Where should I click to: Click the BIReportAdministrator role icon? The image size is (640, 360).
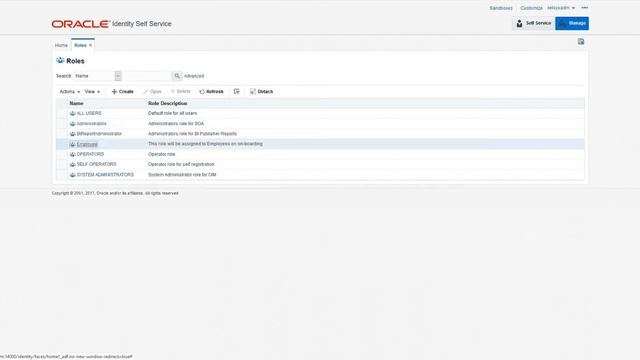tap(73, 133)
